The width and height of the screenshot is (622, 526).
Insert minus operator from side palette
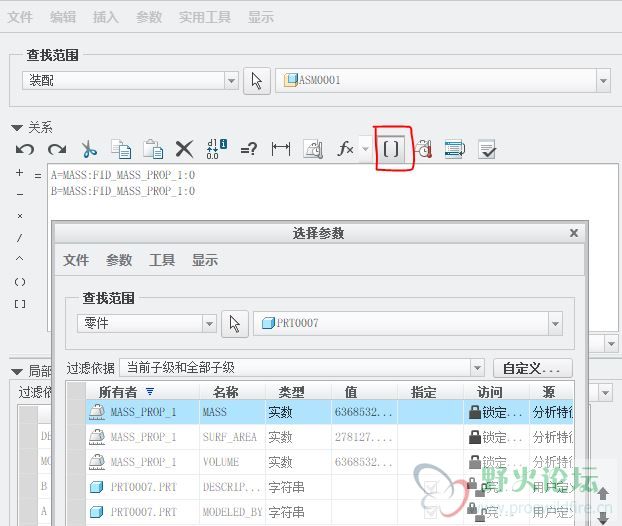point(20,194)
